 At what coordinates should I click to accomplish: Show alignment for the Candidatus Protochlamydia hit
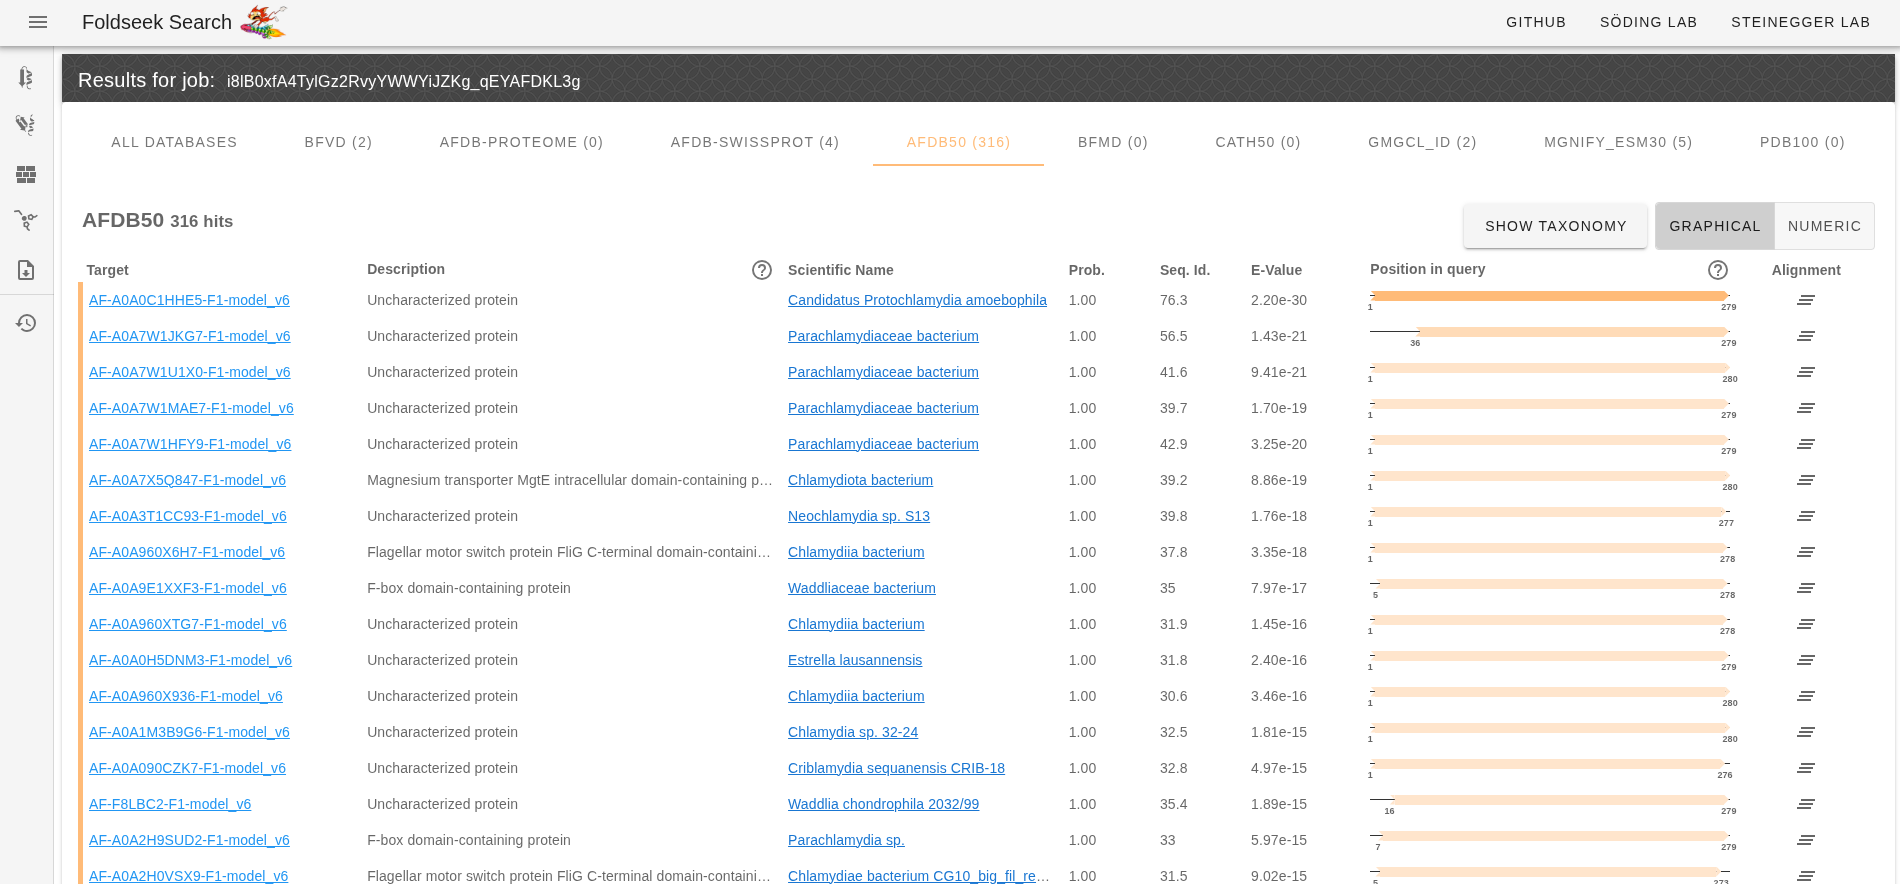tap(1805, 300)
